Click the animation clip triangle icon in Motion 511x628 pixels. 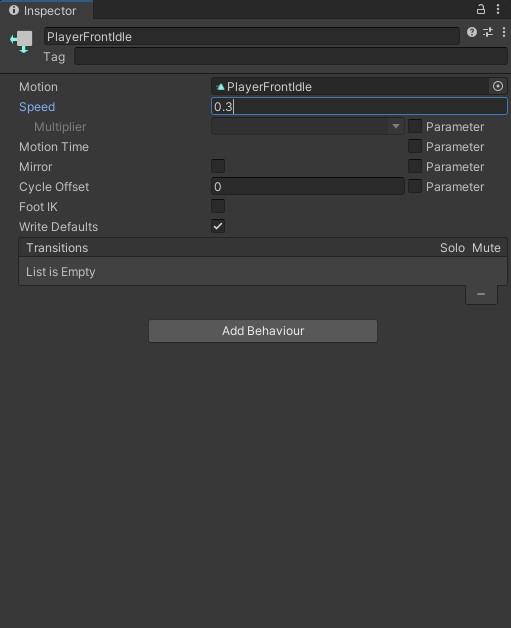click(220, 87)
